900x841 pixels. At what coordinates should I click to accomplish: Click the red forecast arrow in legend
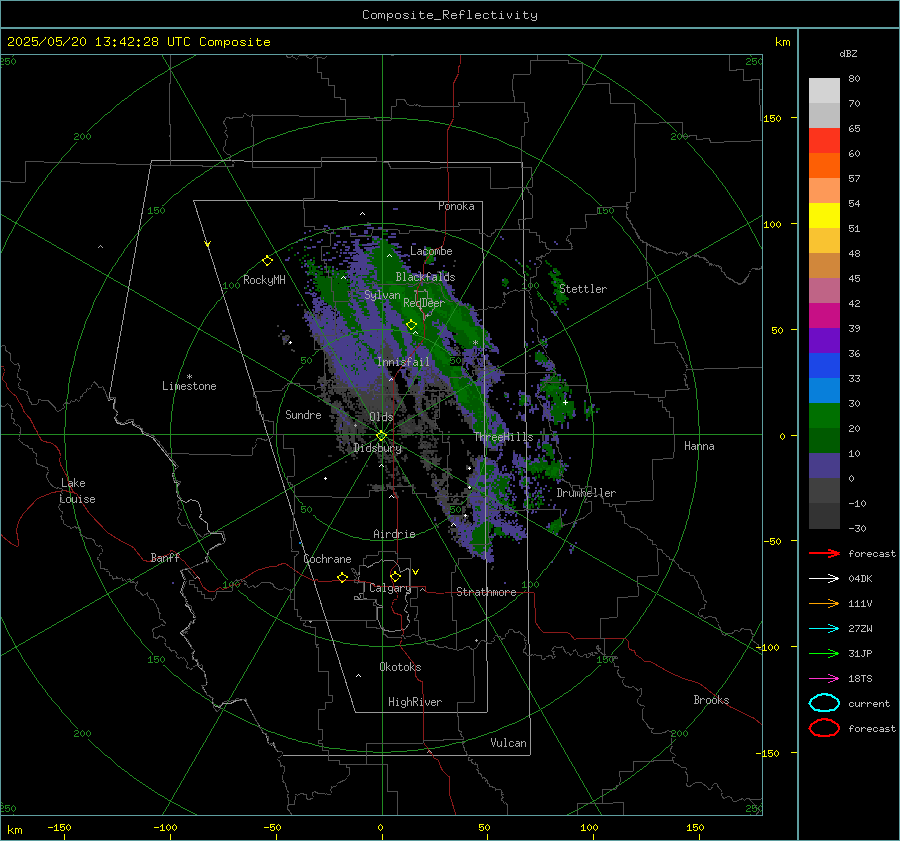tap(824, 553)
